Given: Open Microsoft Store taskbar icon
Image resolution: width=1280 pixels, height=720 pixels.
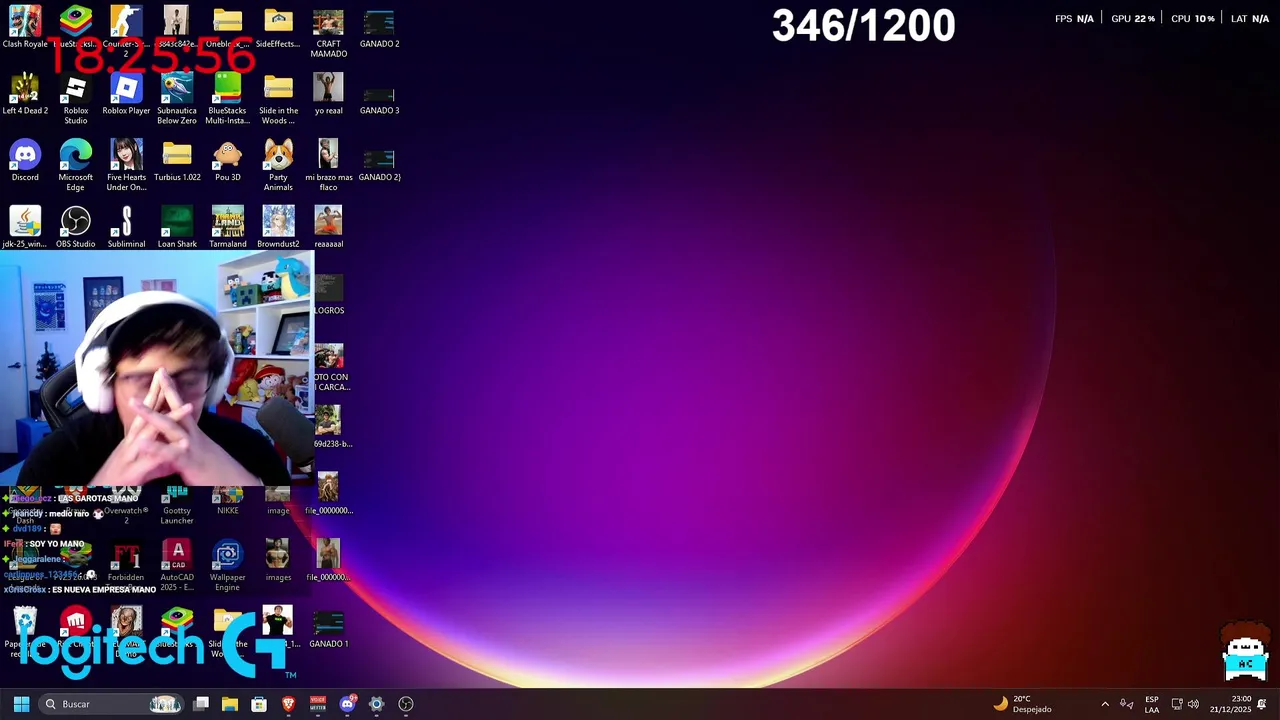Looking at the screenshot, I should [259, 704].
